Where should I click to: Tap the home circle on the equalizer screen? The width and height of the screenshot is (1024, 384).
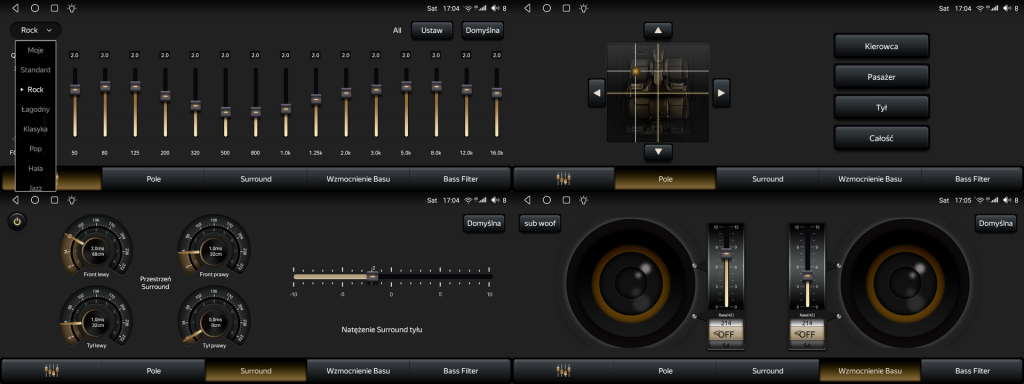35,8
